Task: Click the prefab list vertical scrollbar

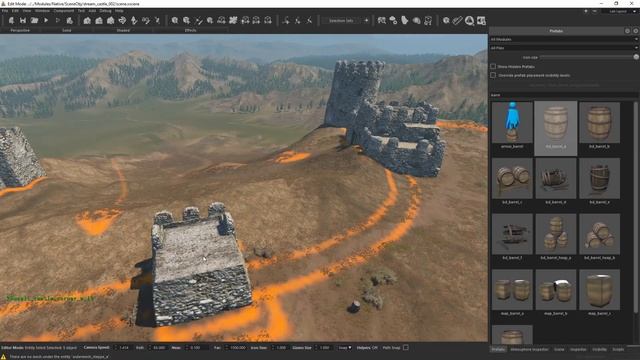Action: tap(636, 208)
